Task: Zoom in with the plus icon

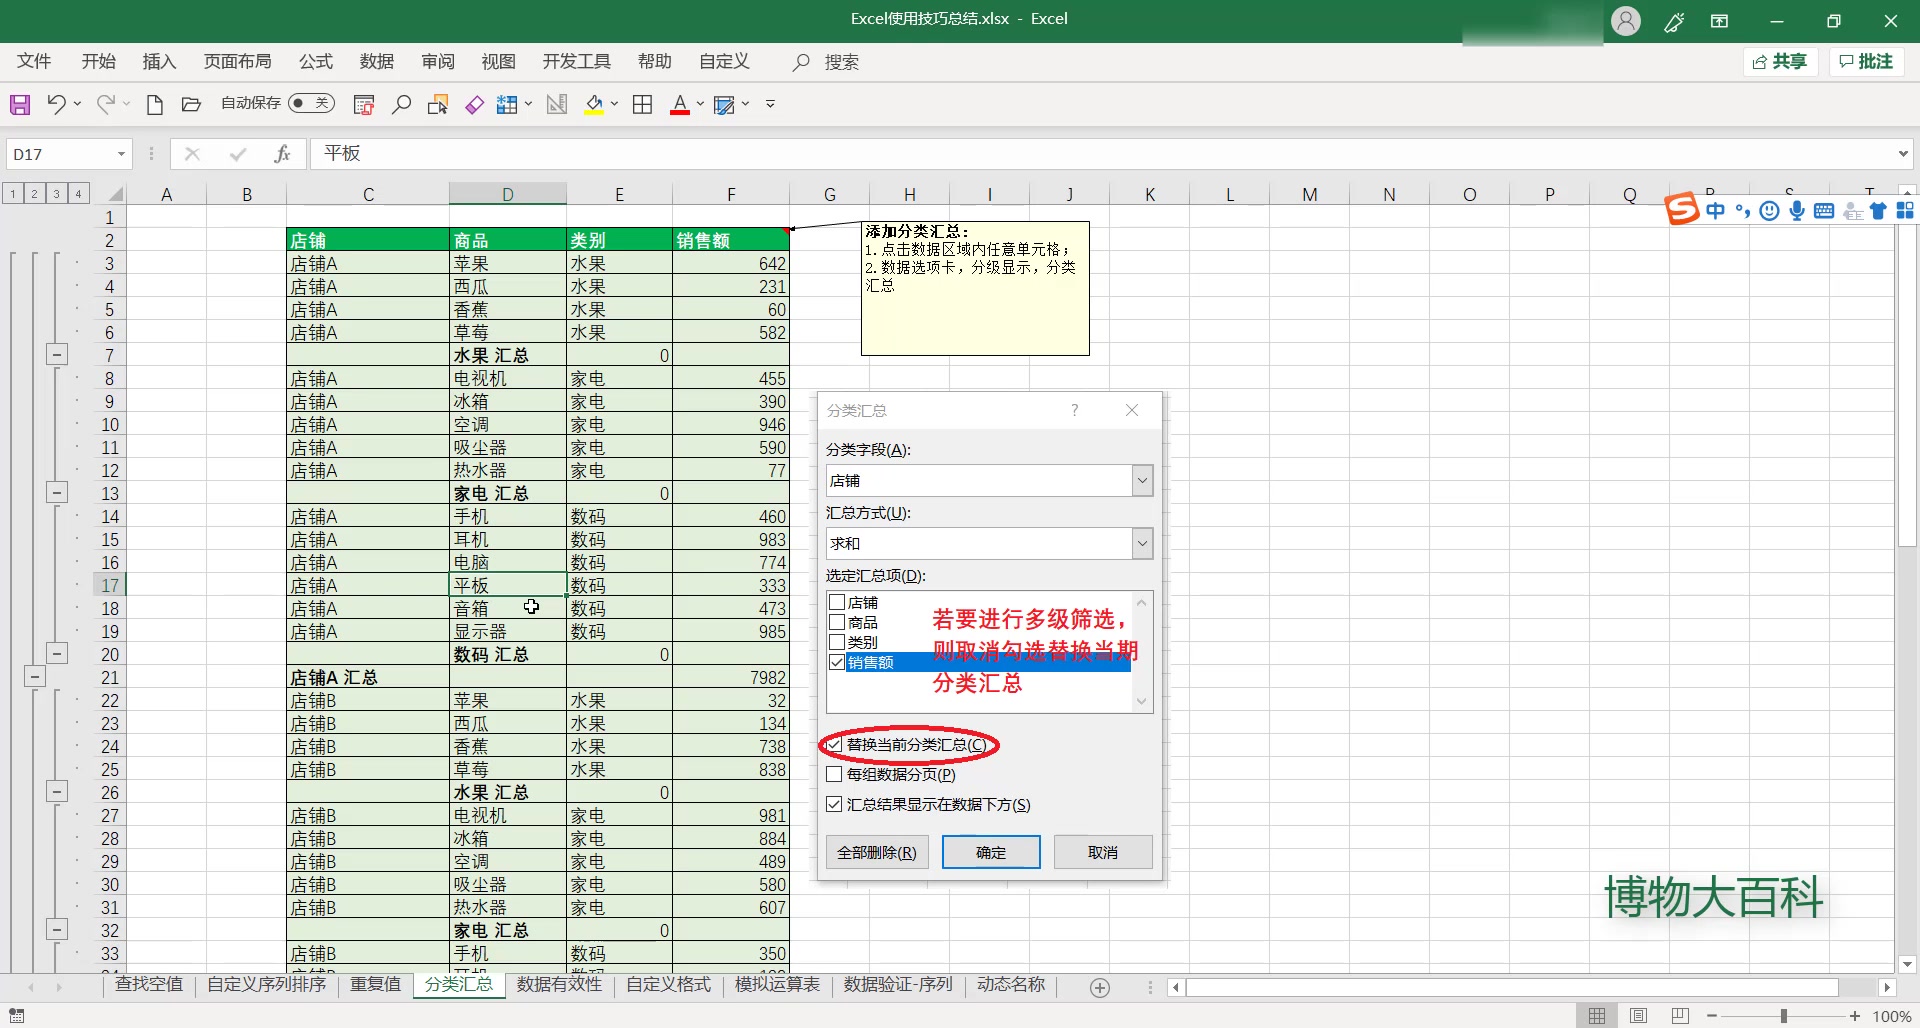Action: click(x=1855, y=1016)
